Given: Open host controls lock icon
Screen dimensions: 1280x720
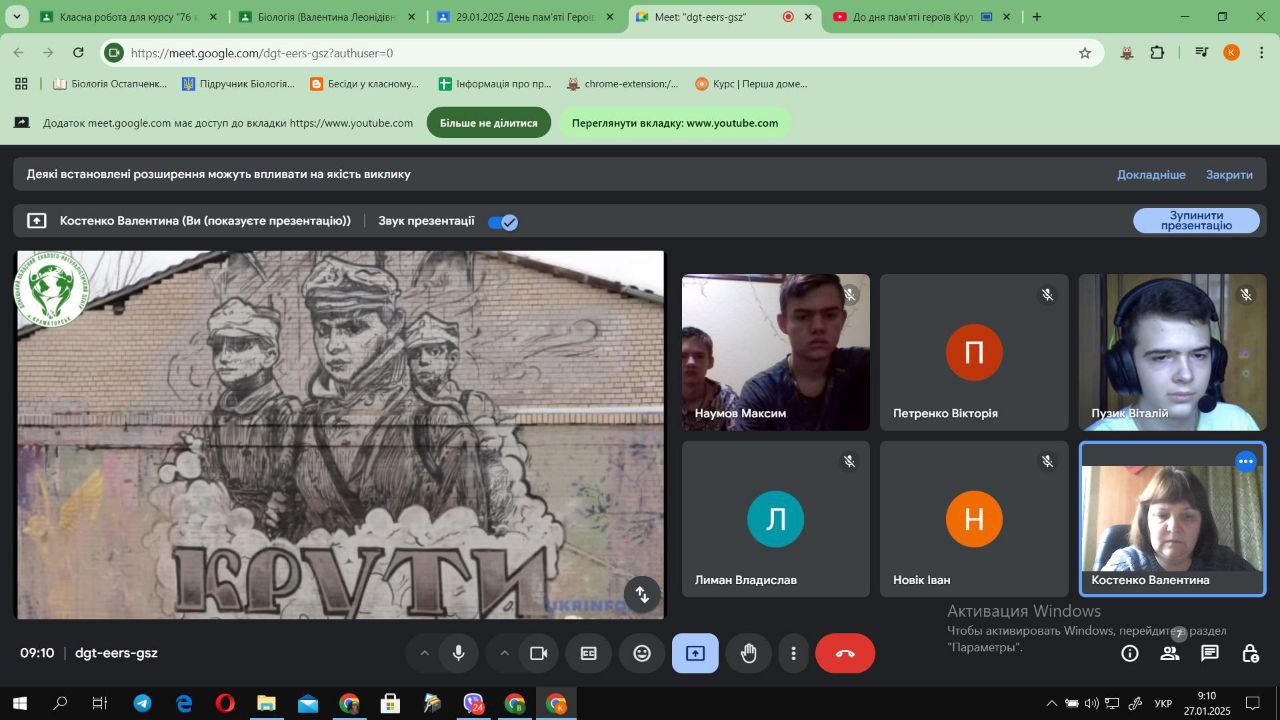Looking at the screenshot, I should (x=1250, y=653).
